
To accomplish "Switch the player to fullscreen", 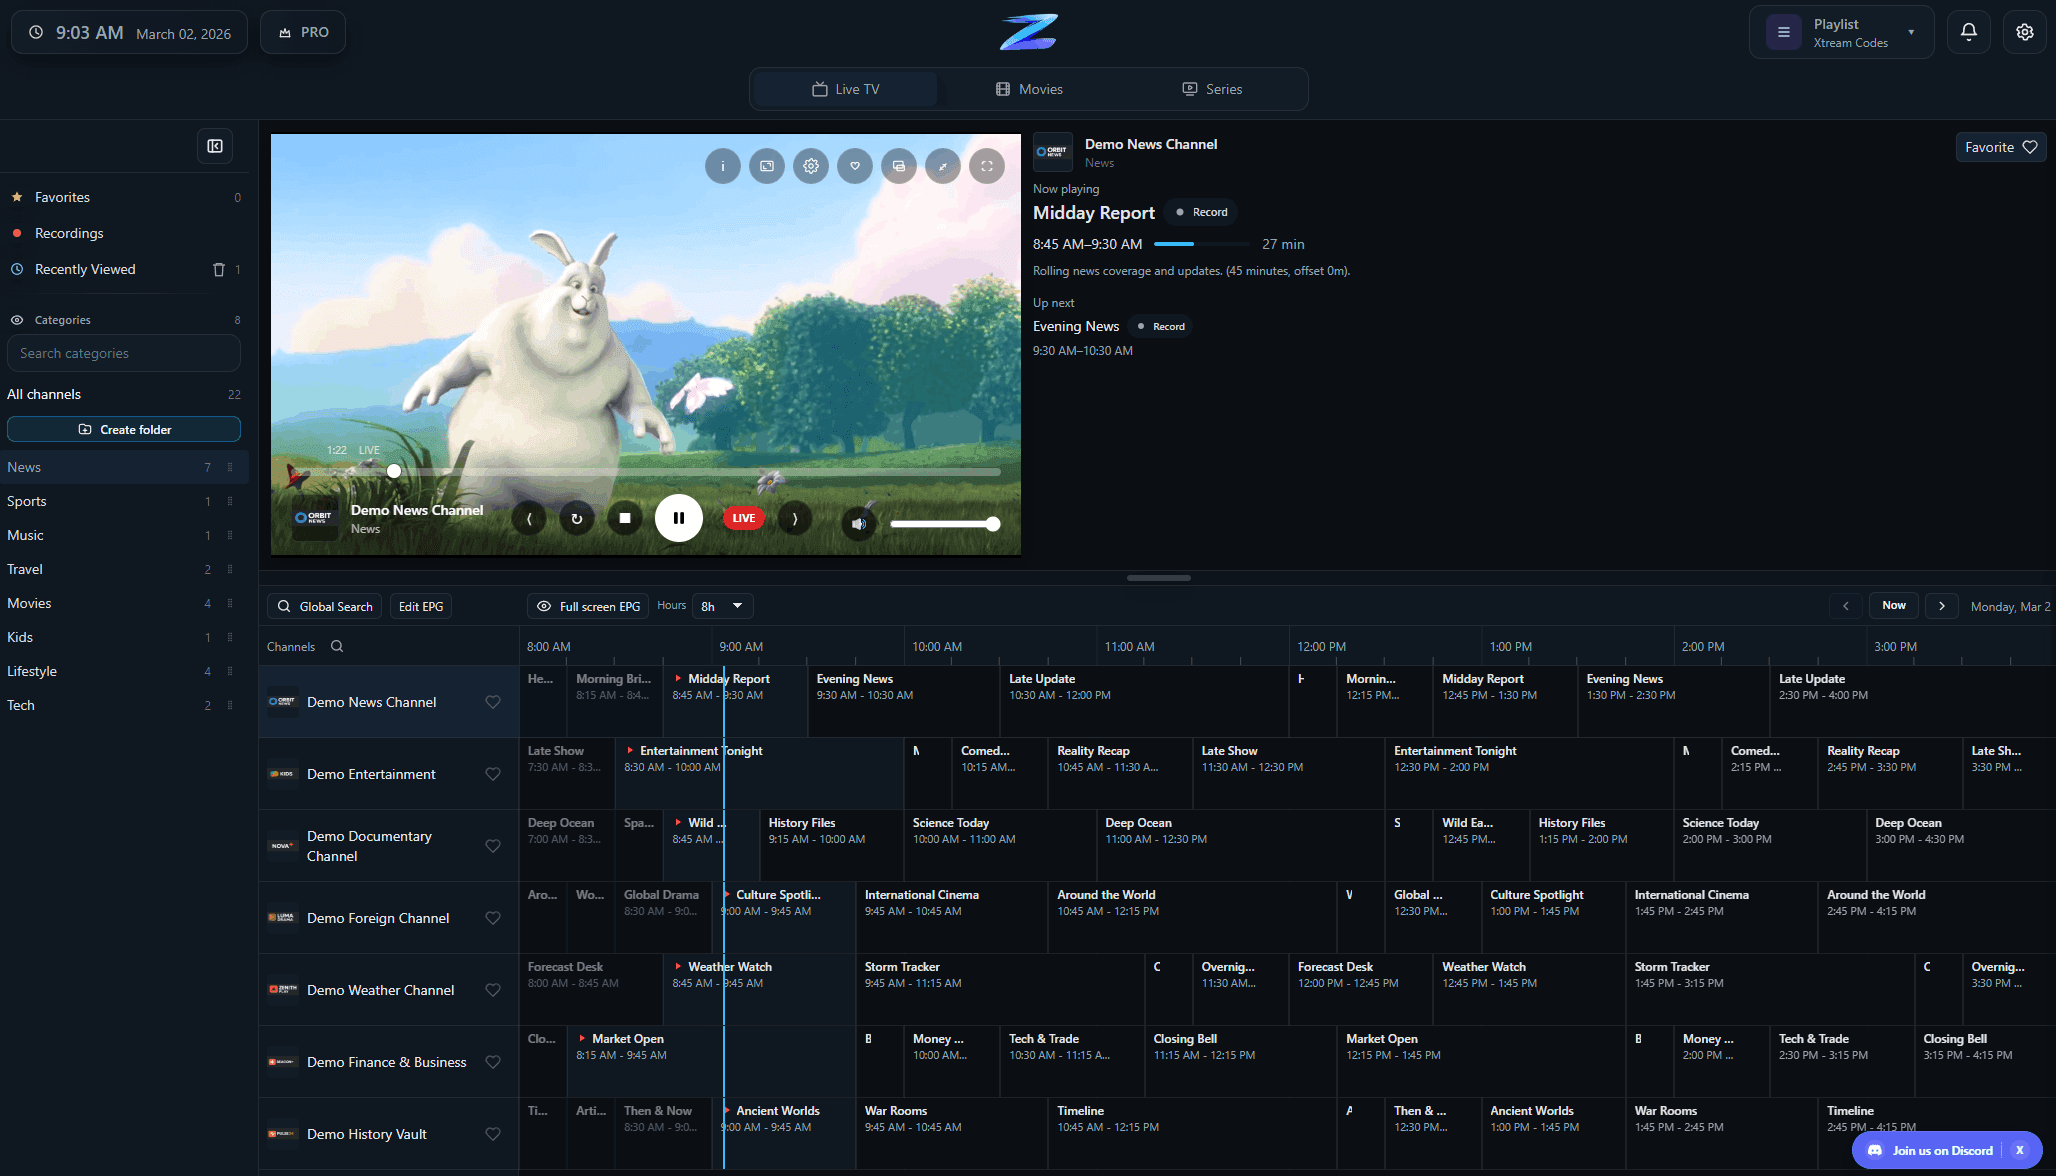I will coord(987,166).
